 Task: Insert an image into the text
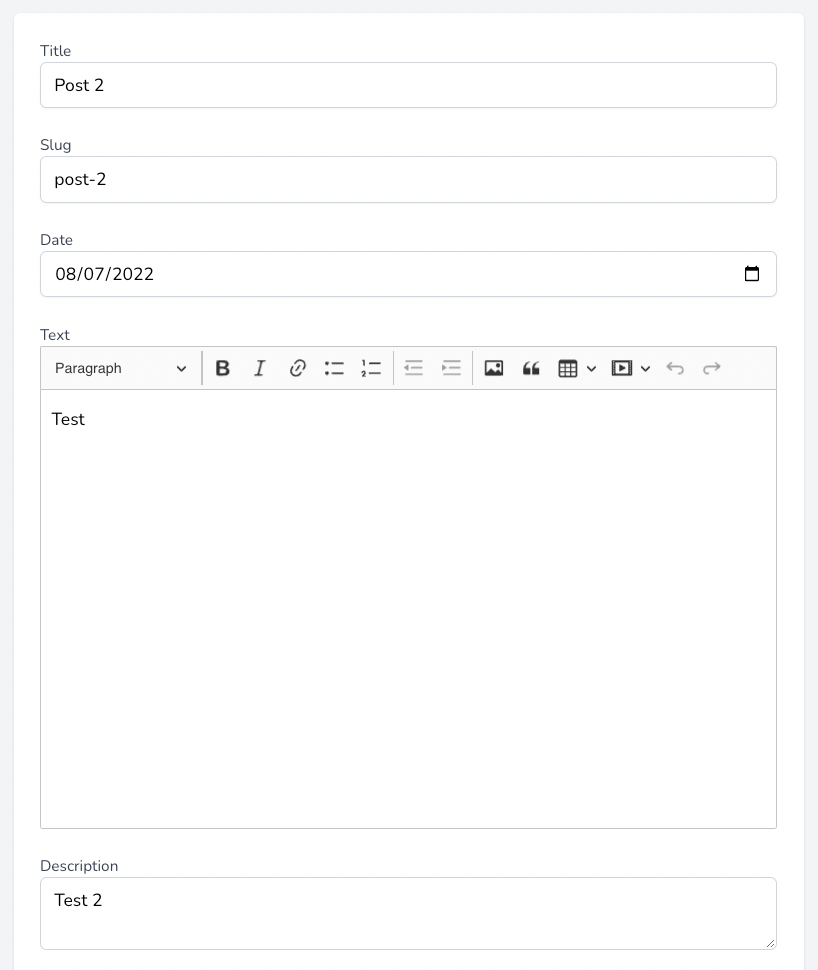(x=494, y=369)
